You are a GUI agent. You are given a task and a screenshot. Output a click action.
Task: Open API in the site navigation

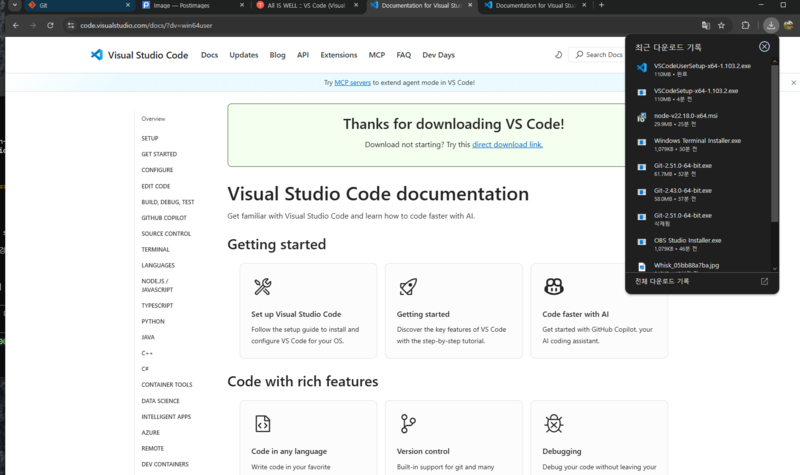click(x=303, y=55)
